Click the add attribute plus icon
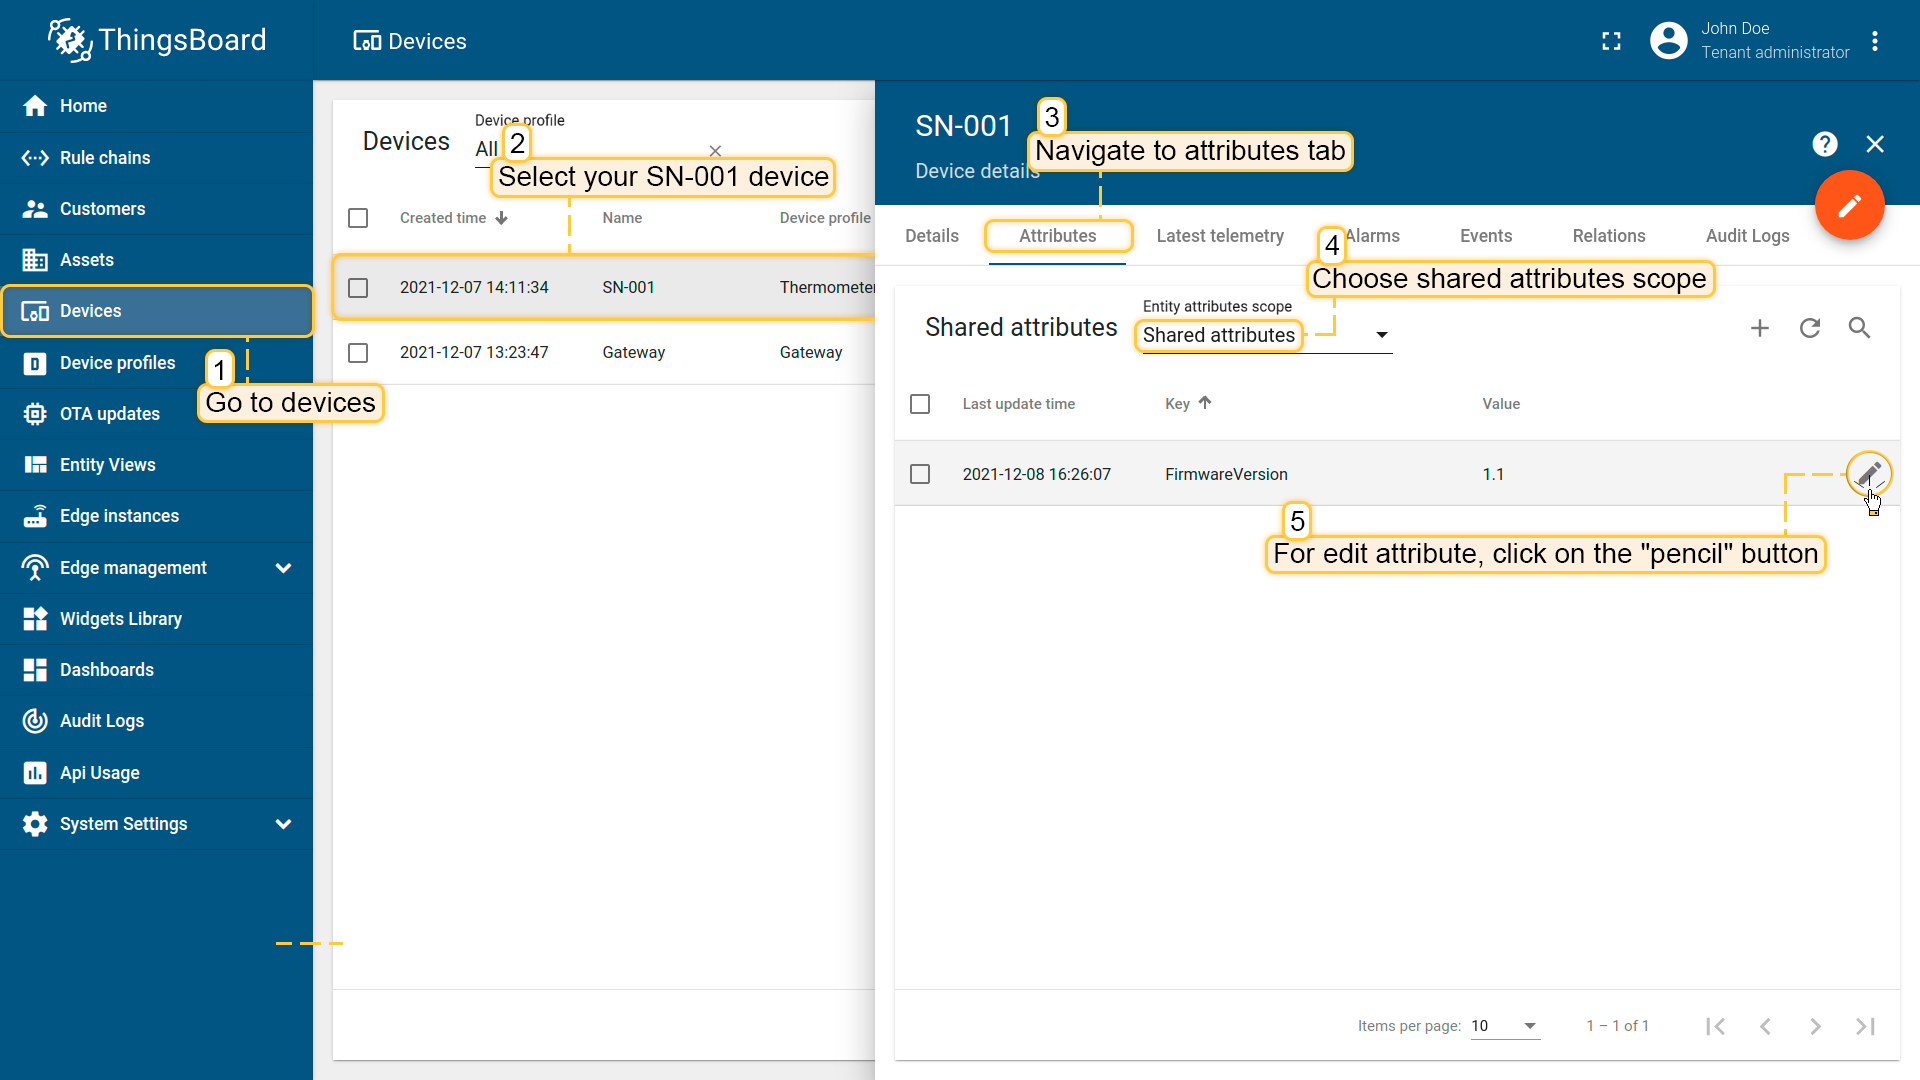Image resolution: width=1920 pixels, height=1080 pixels. click(x=1760, y=328)
